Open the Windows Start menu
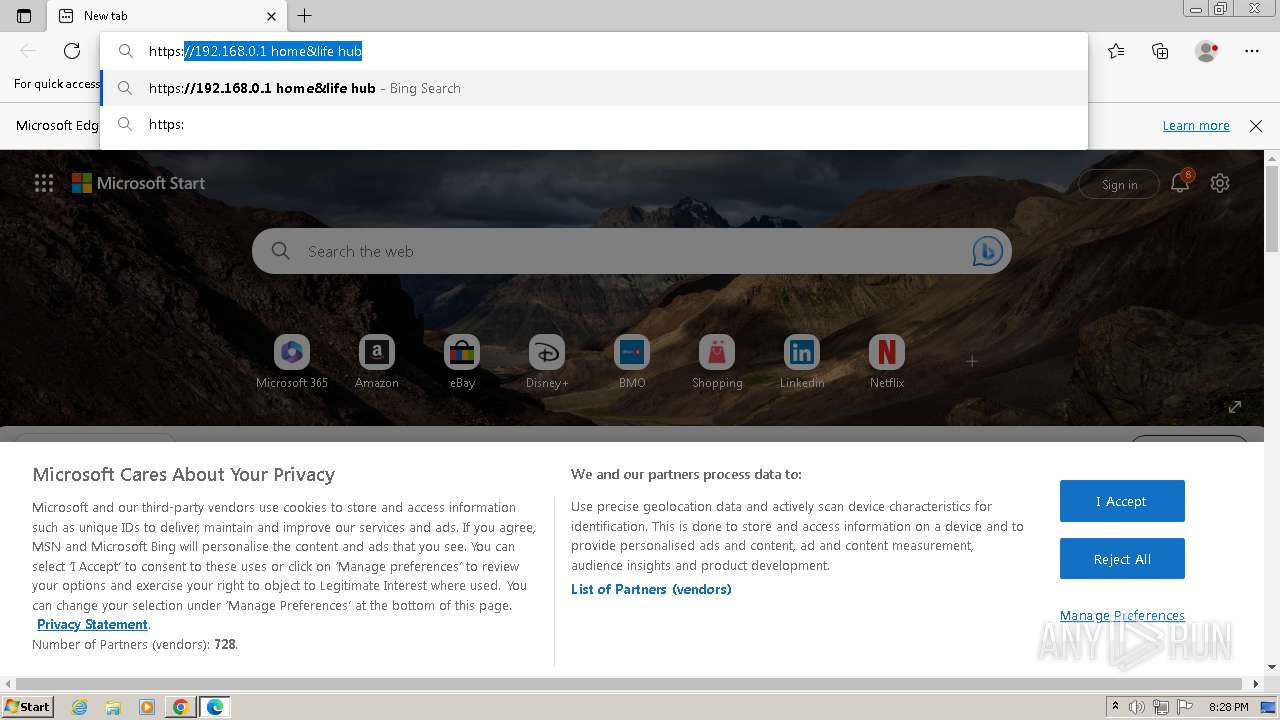1280x720 pixels. pyautogui.click(x=27, y=706)
